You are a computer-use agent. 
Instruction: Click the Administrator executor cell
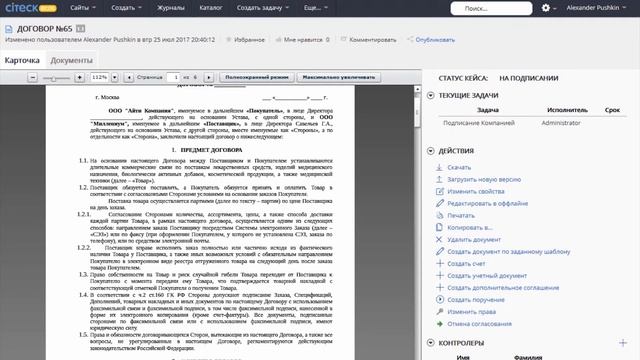pos(561,123)
